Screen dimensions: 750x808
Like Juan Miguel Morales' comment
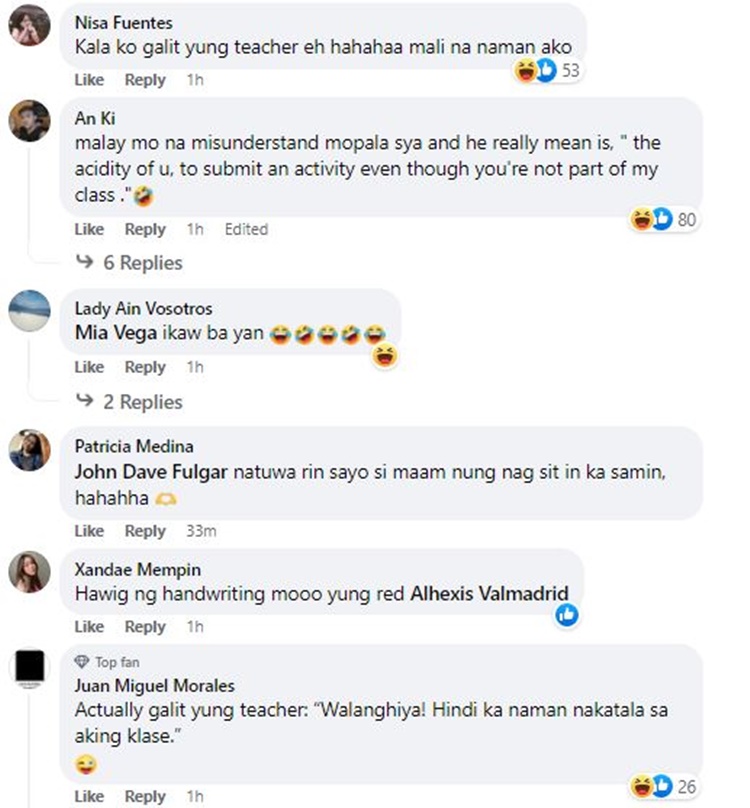coord(89,796)
